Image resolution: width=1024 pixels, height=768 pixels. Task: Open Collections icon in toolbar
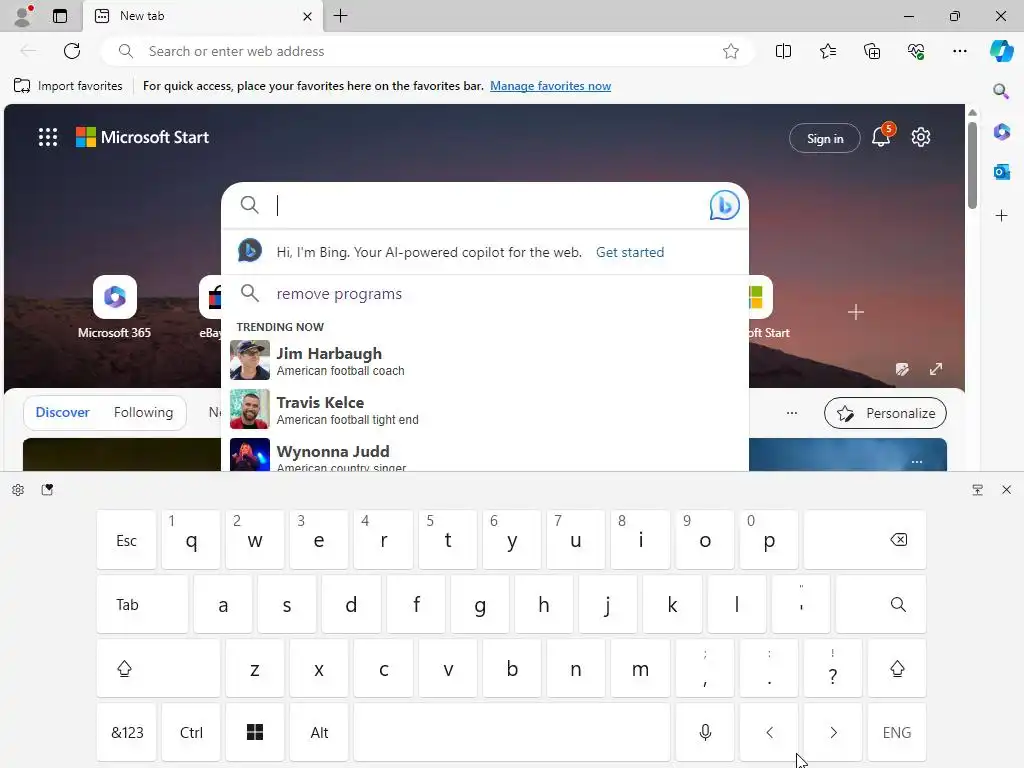tap(872, 51)
